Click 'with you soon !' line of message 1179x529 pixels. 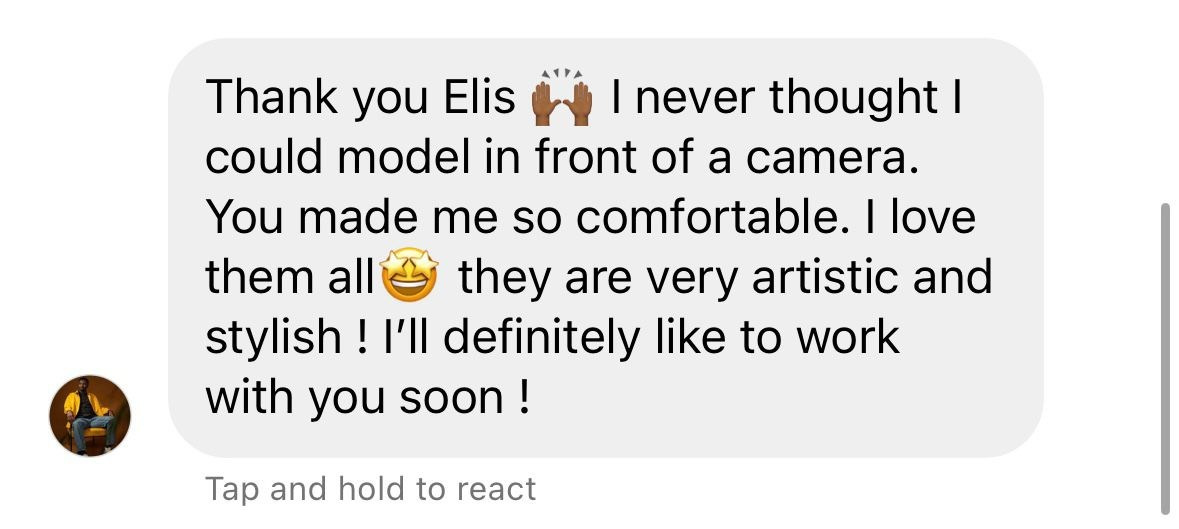(x=368, y=398)
